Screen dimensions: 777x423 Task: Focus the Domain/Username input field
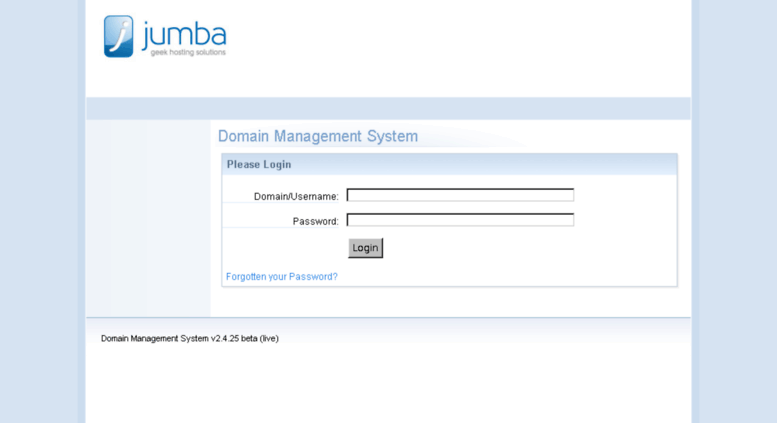tap(460, 195)
